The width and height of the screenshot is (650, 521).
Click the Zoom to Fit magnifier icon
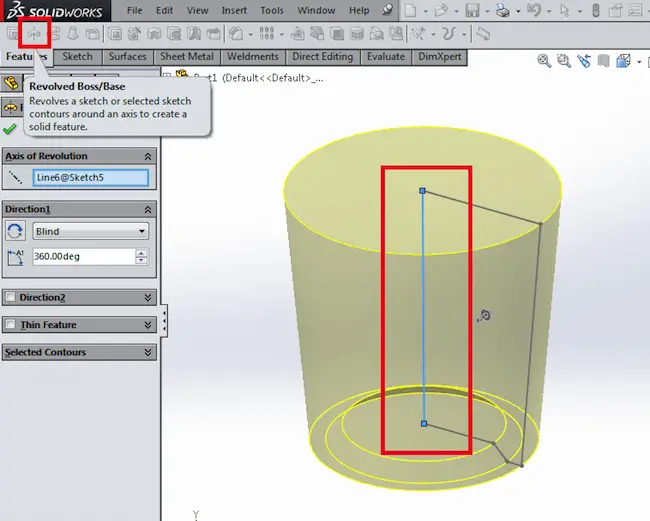pos(544,61)
